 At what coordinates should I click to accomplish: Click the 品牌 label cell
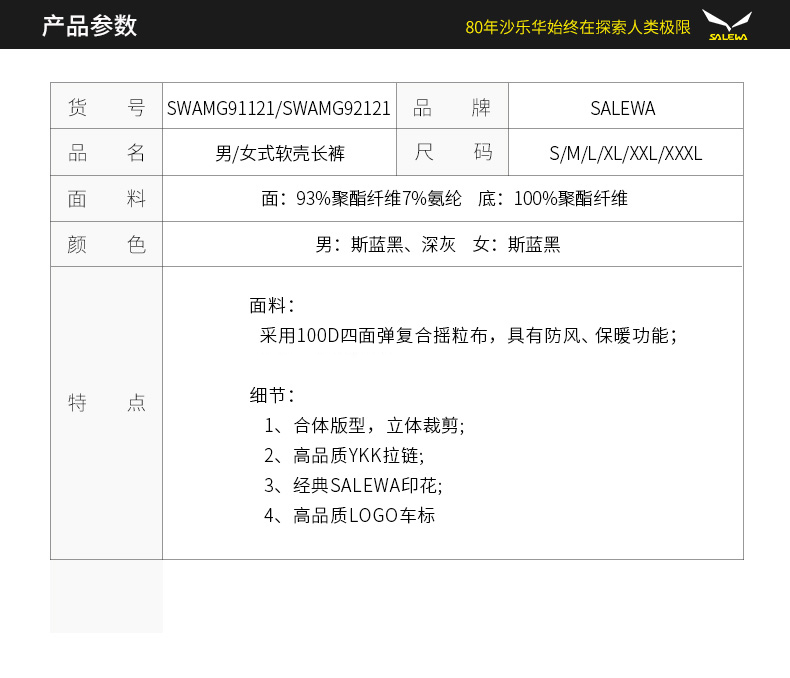[452, 106]
